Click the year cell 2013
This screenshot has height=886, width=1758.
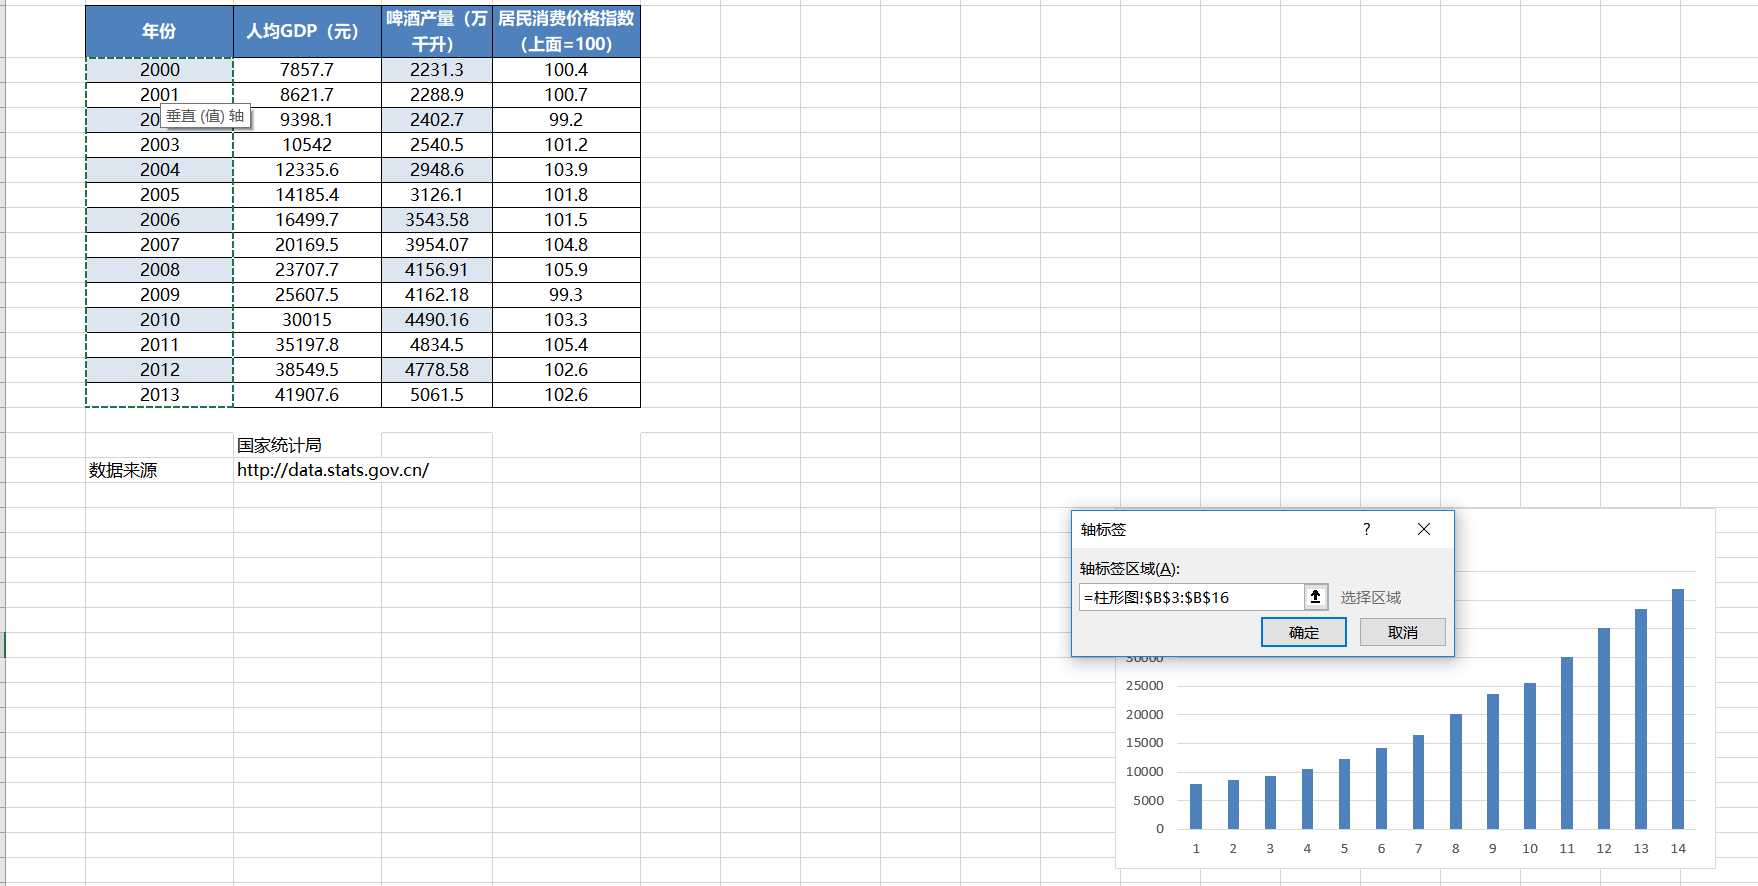(x=160, y=395)
